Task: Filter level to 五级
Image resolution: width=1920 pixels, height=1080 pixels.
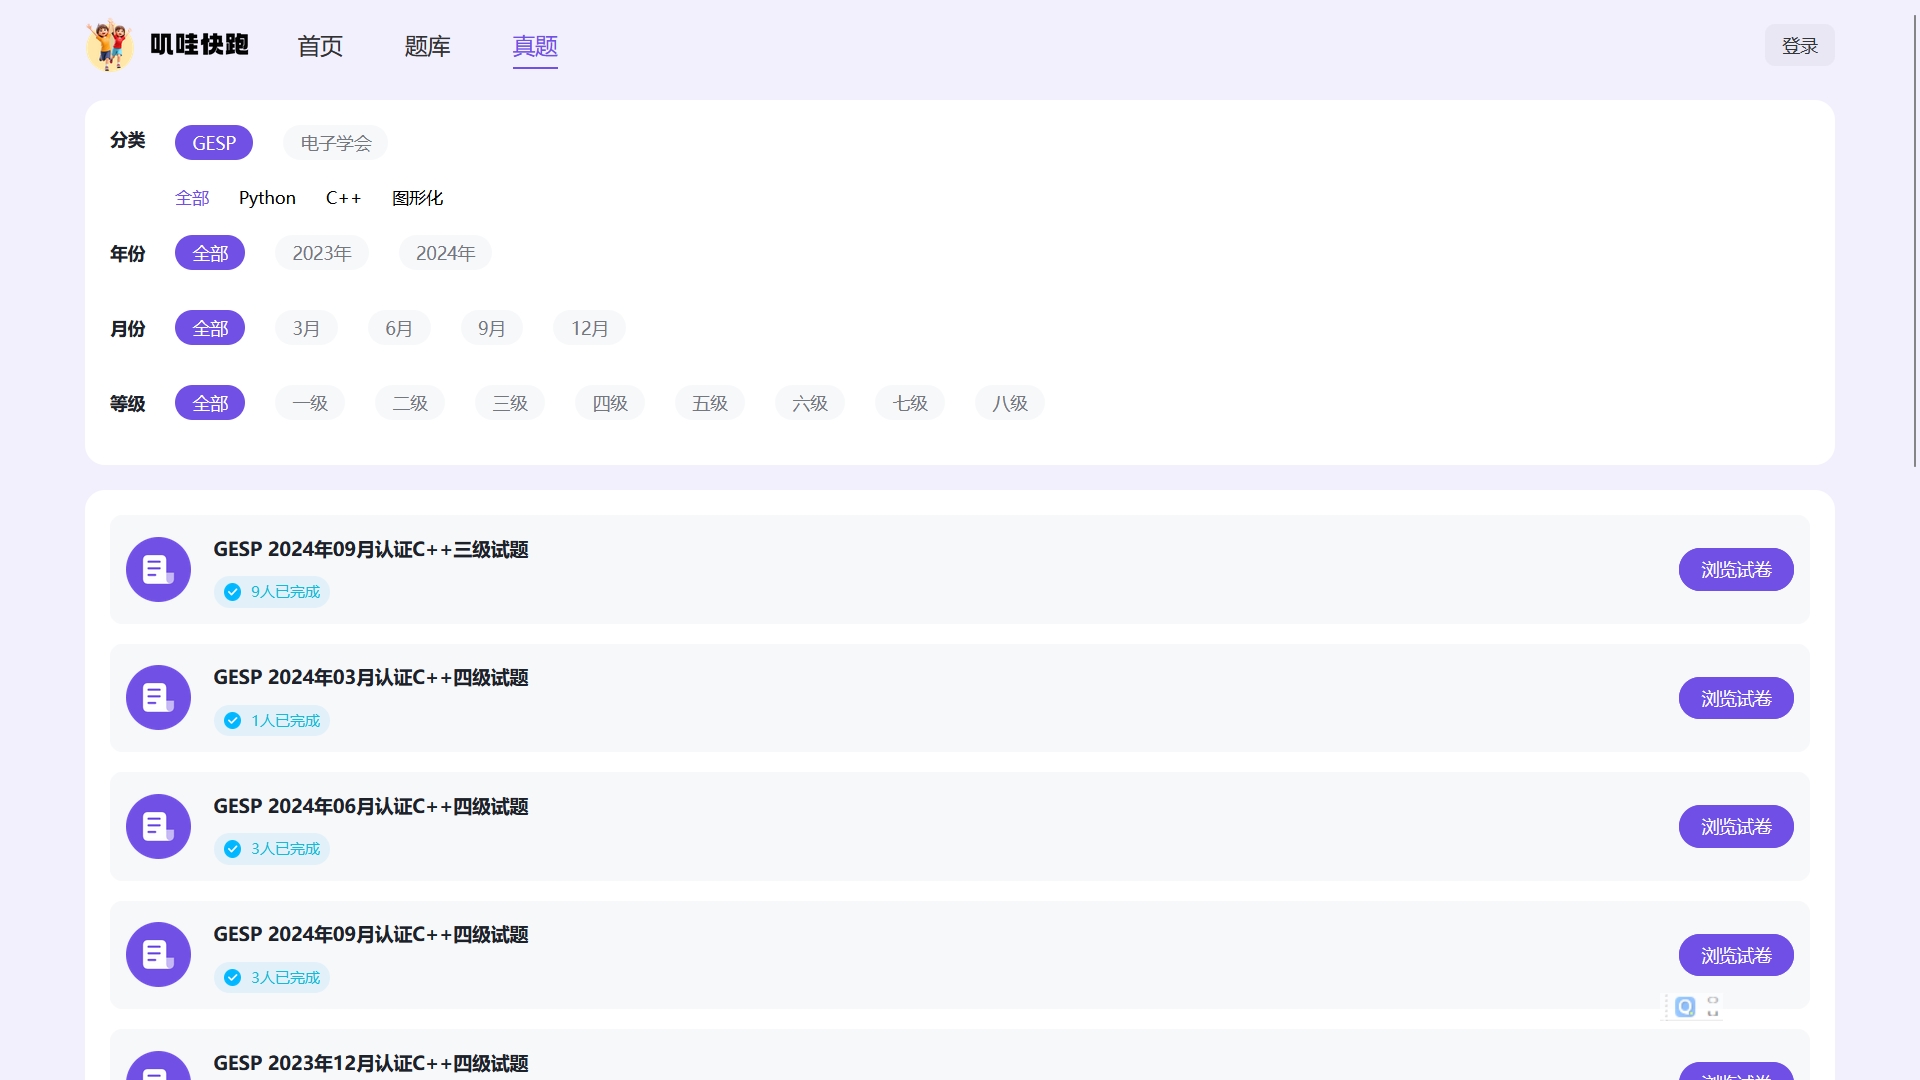Action: (x=710, y=403)
